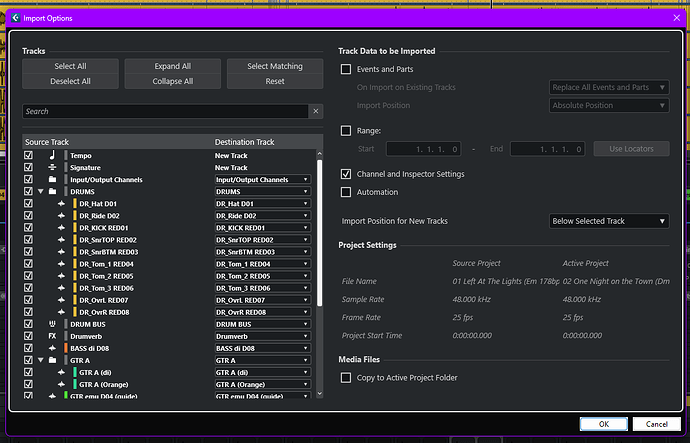
Task: Click the group channel icon for DRUM BUS
Action: point(52,324)
